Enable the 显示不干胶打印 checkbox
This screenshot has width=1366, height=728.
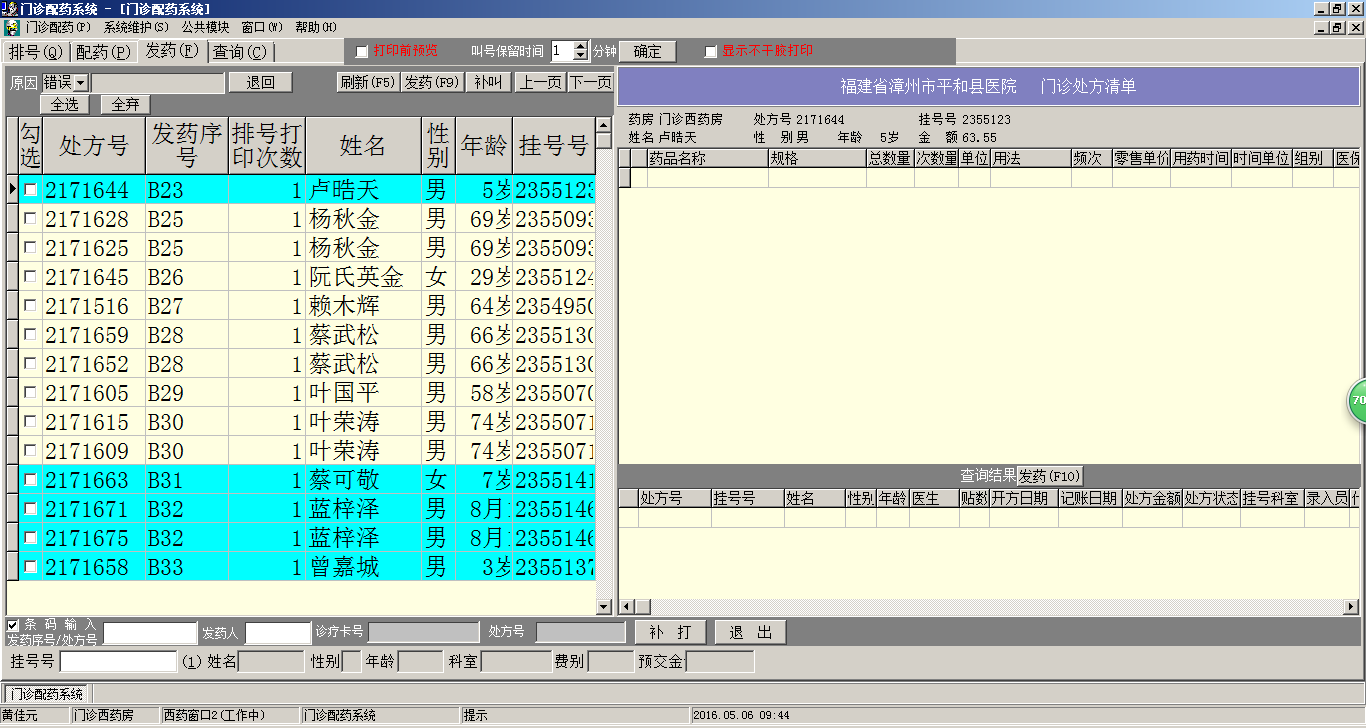[x=711, y=51]
